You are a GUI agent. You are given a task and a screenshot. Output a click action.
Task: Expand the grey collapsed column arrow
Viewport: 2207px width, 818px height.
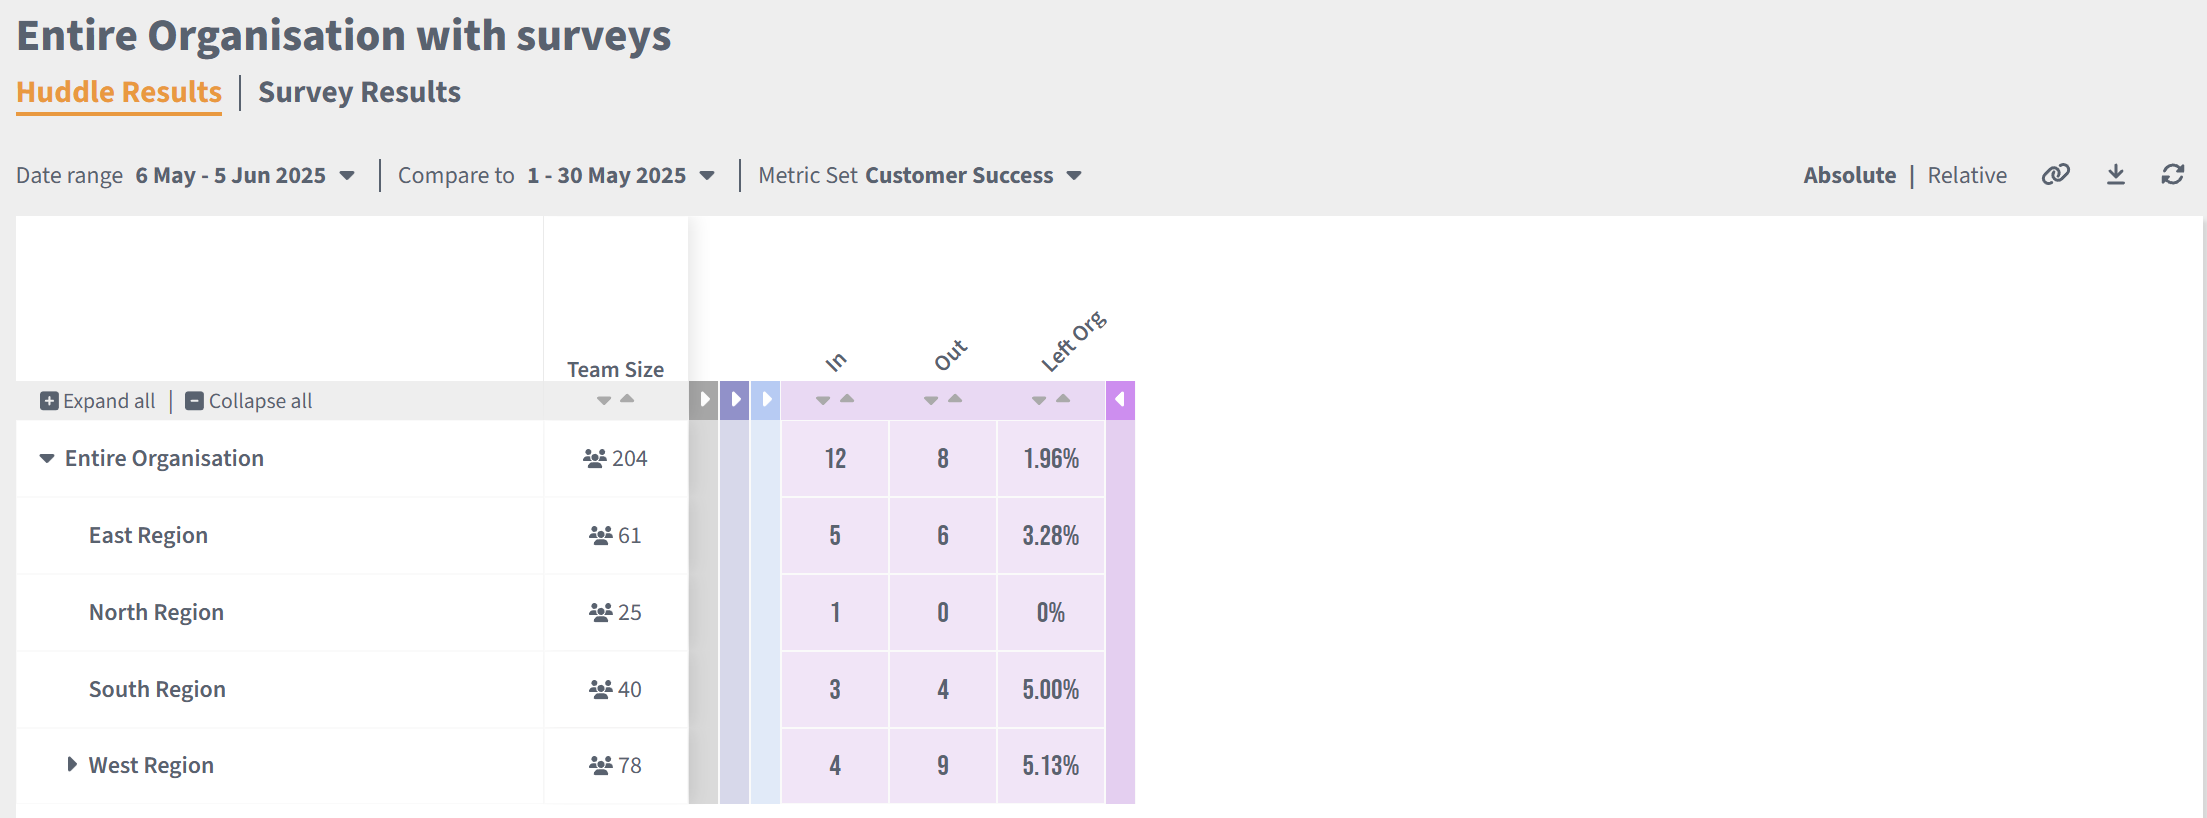pos(704,400)
